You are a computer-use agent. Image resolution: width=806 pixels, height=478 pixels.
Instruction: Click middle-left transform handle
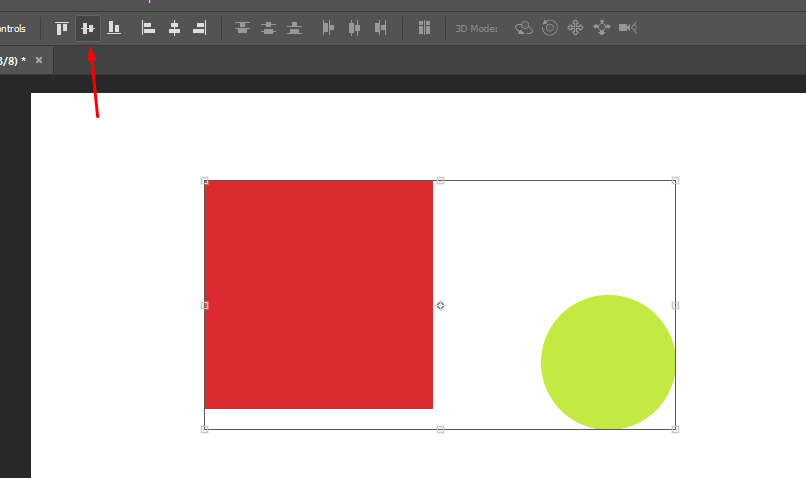tap(205, 305)
